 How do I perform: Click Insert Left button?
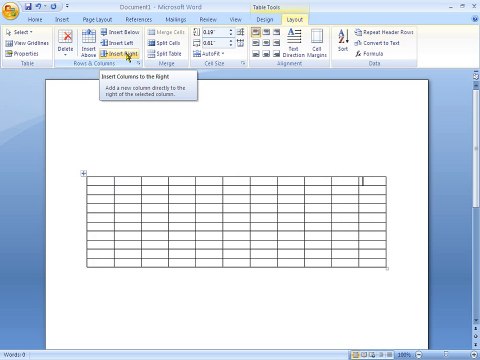click(x=117, y=43)
